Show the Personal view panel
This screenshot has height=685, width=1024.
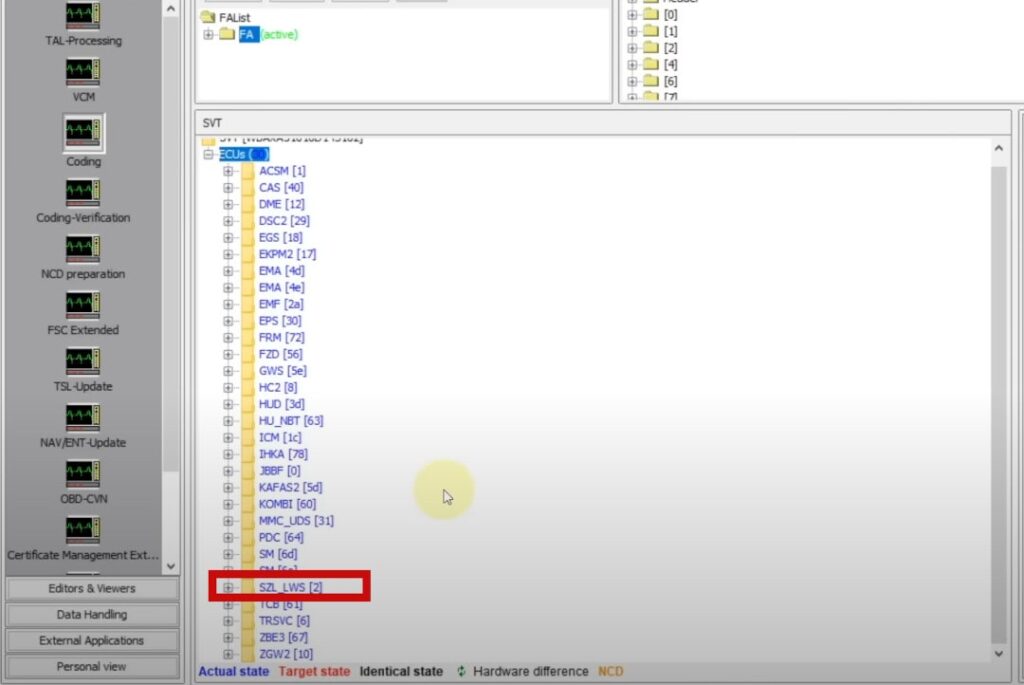coord(92,666)
